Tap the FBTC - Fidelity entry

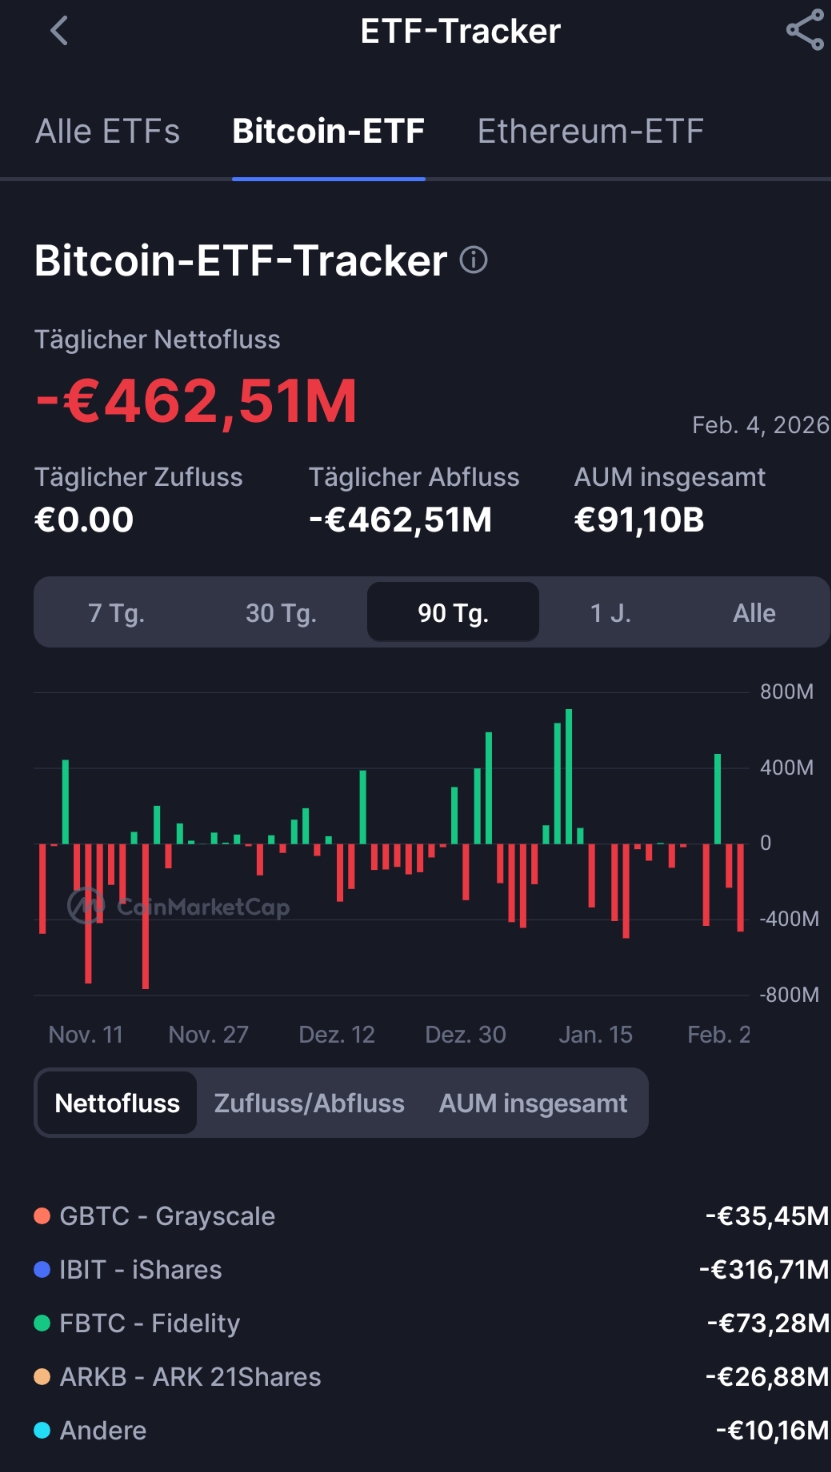[150, 1323]
